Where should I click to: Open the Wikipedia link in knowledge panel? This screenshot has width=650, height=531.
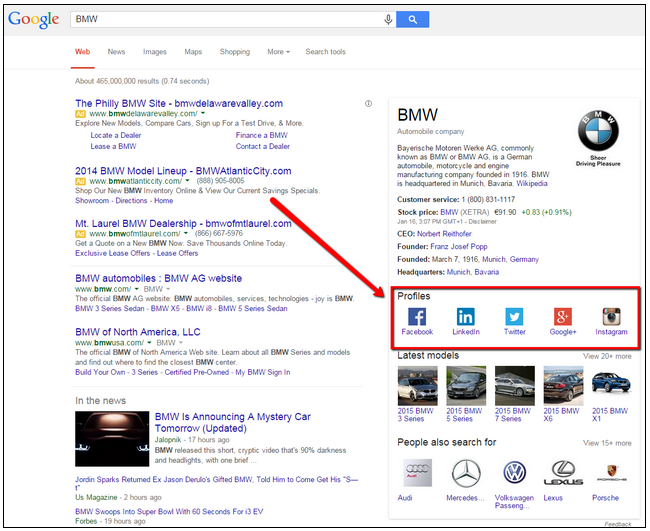coord(532,184)
